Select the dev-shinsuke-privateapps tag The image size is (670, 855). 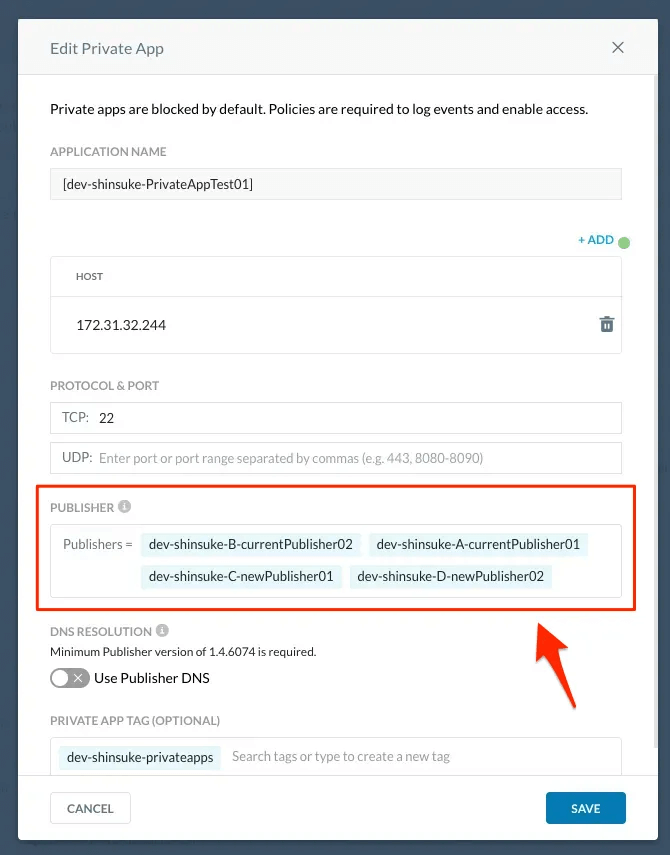pos(140,757)
